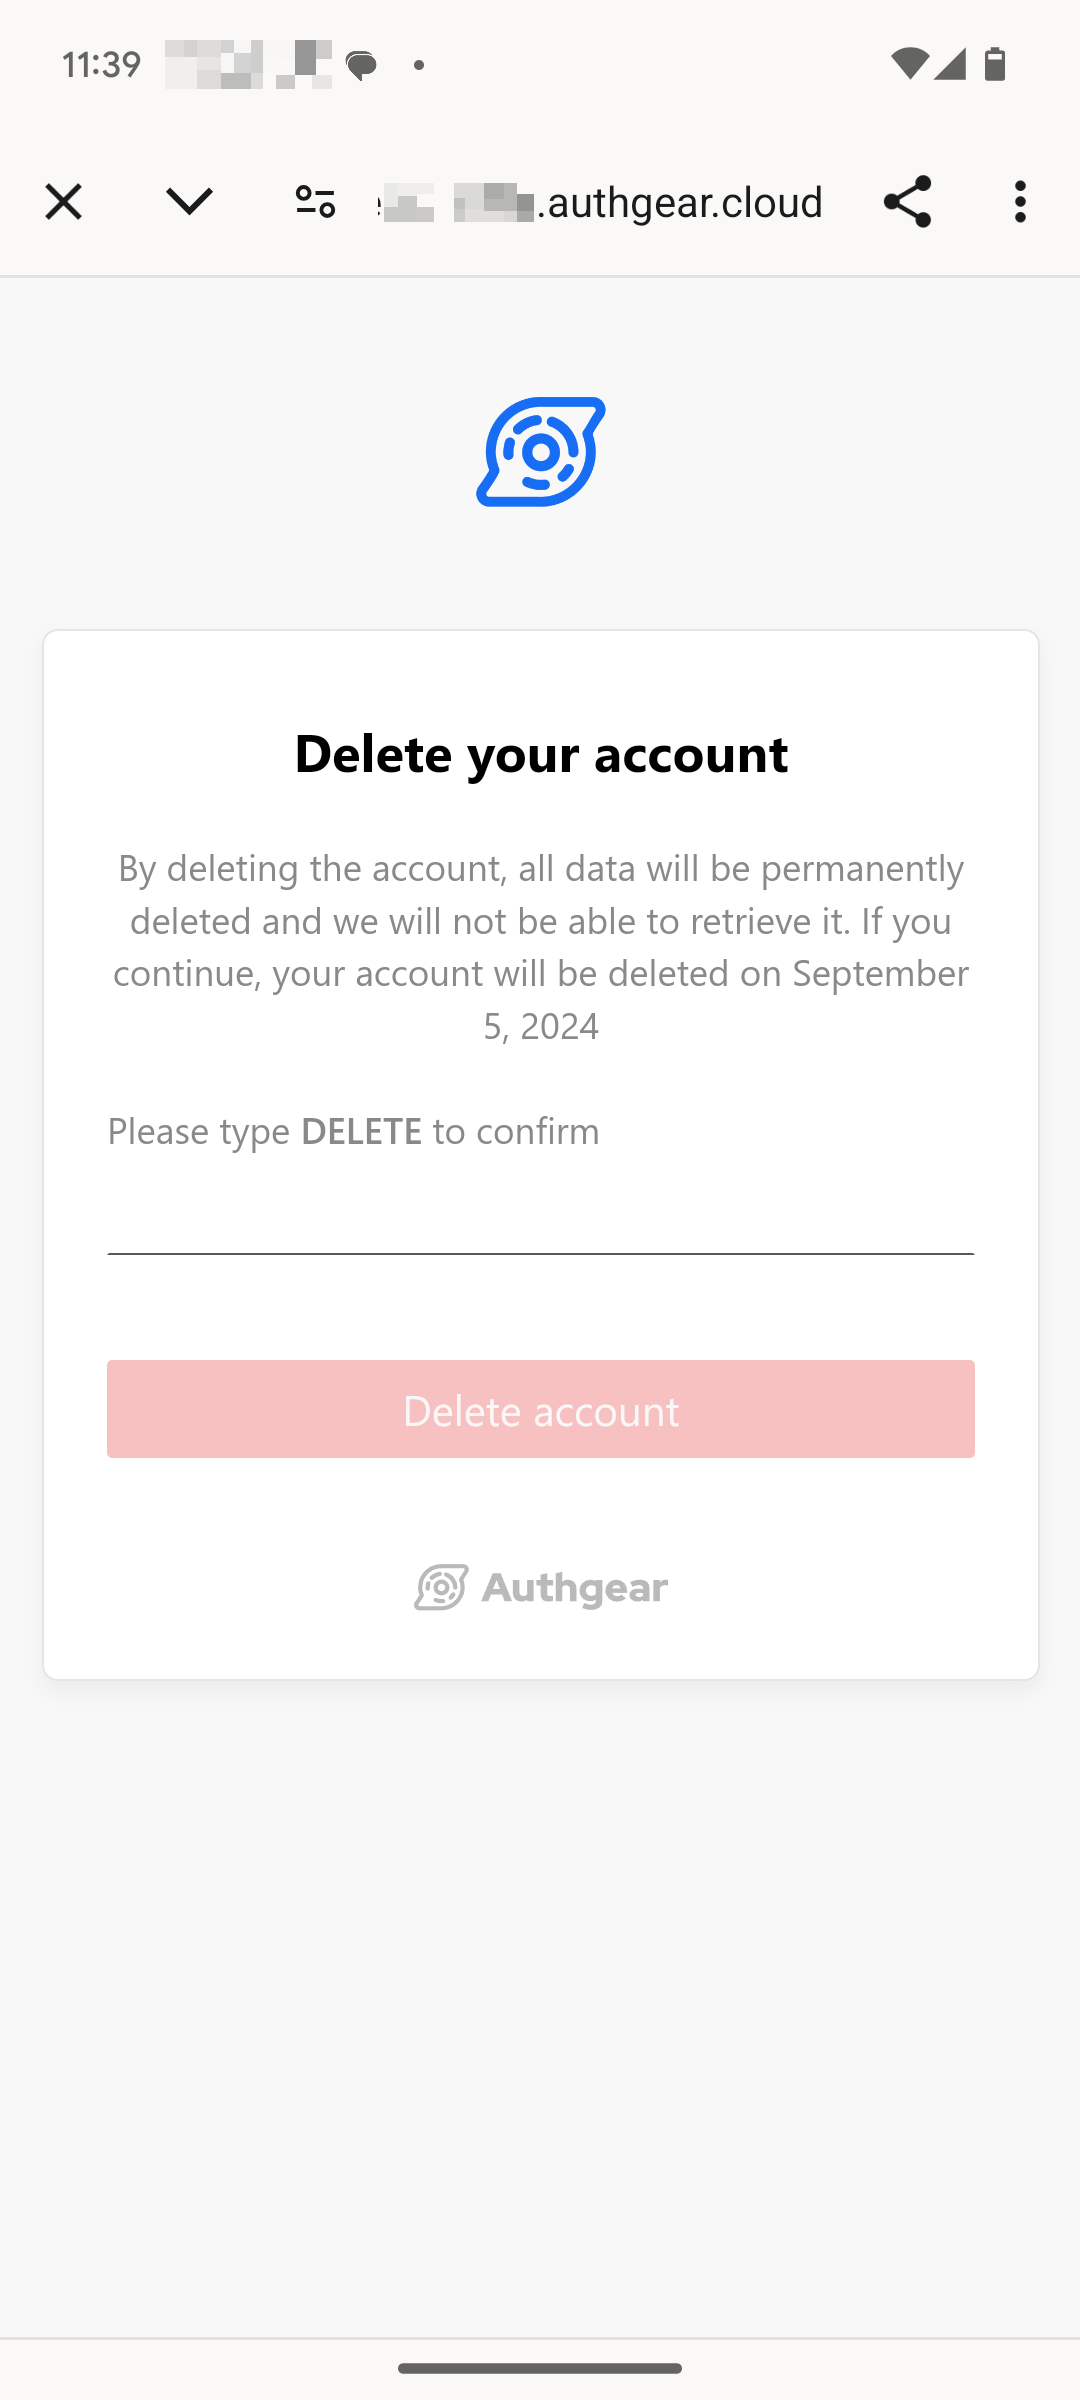Share this page via the share icon

[907, 202]
